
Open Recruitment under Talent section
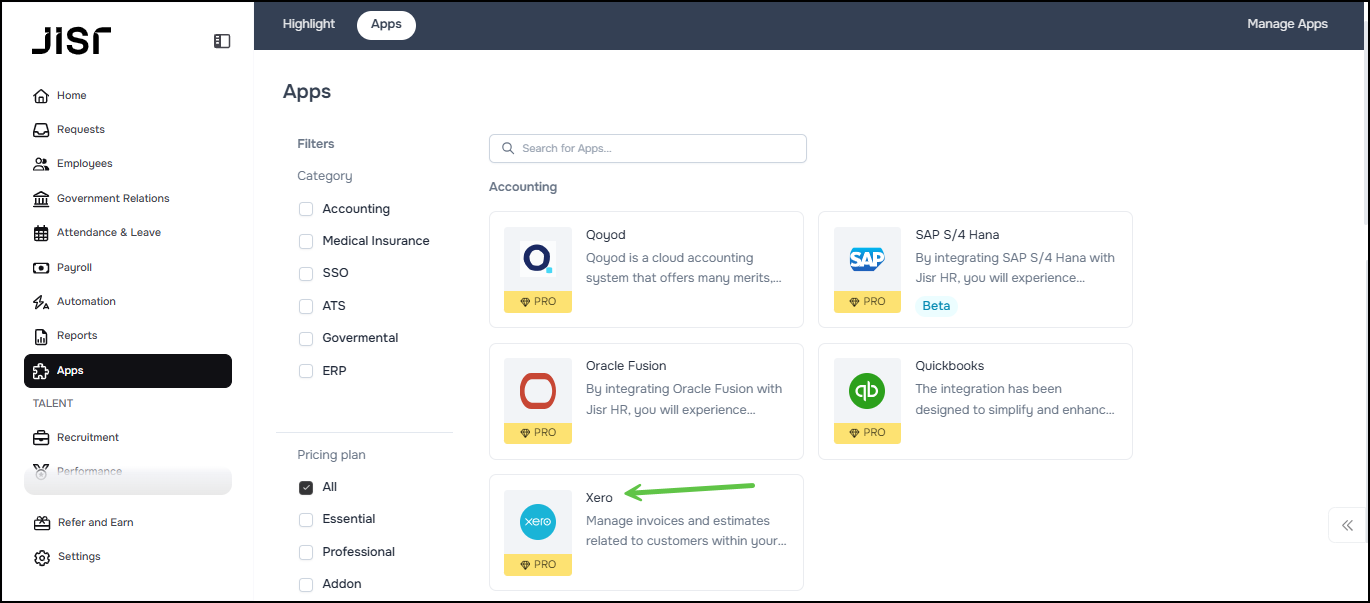click(87, 437)
